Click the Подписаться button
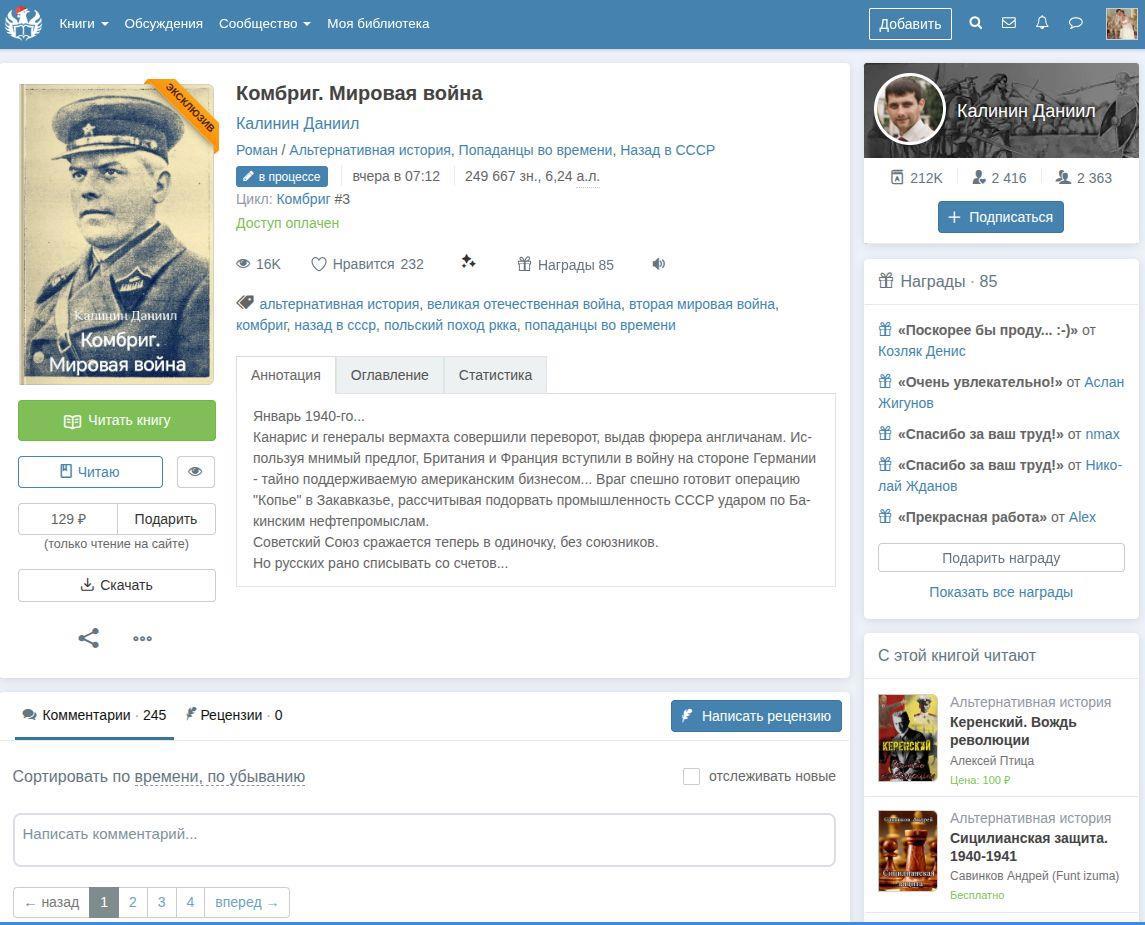Image resolution: width=1145 pixels, height=925 pixels. (1000, 217)
